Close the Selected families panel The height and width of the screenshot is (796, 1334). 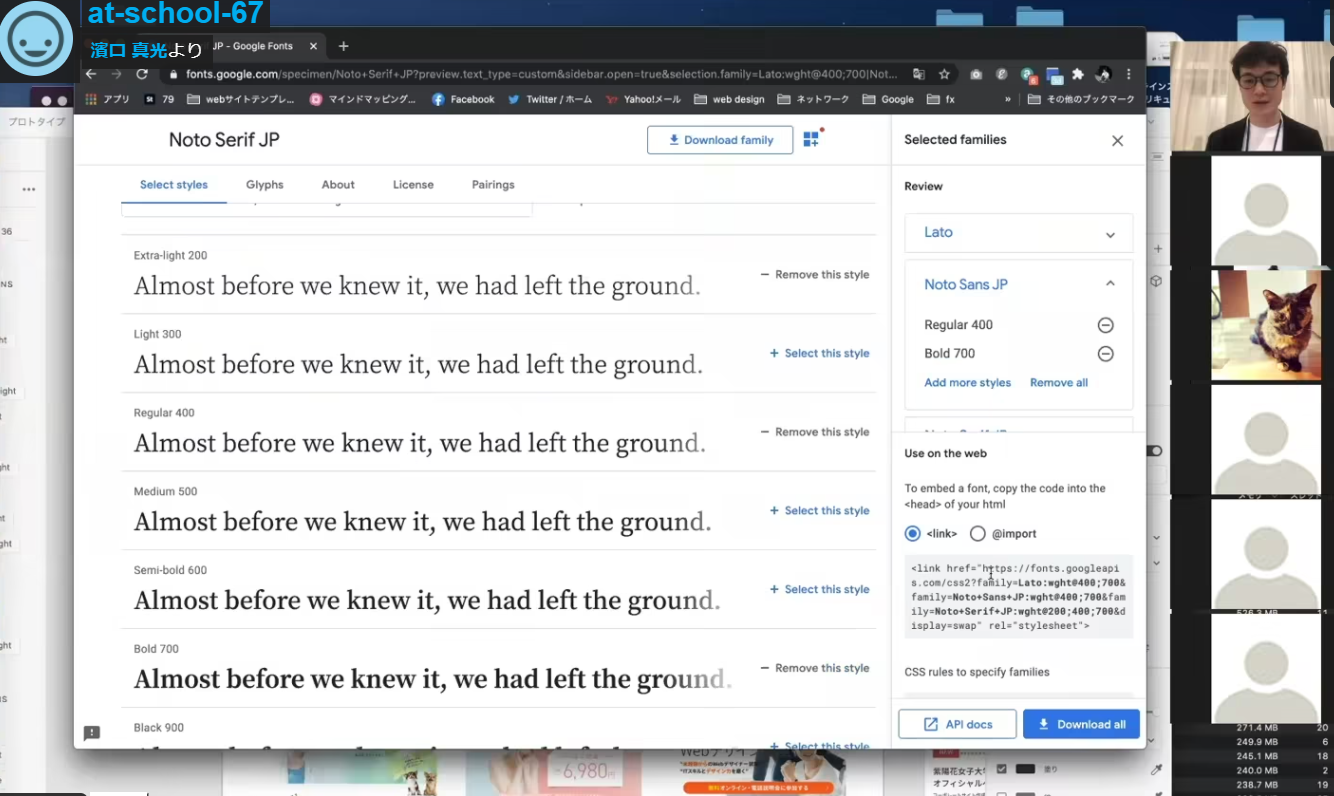click(1118, 141)
